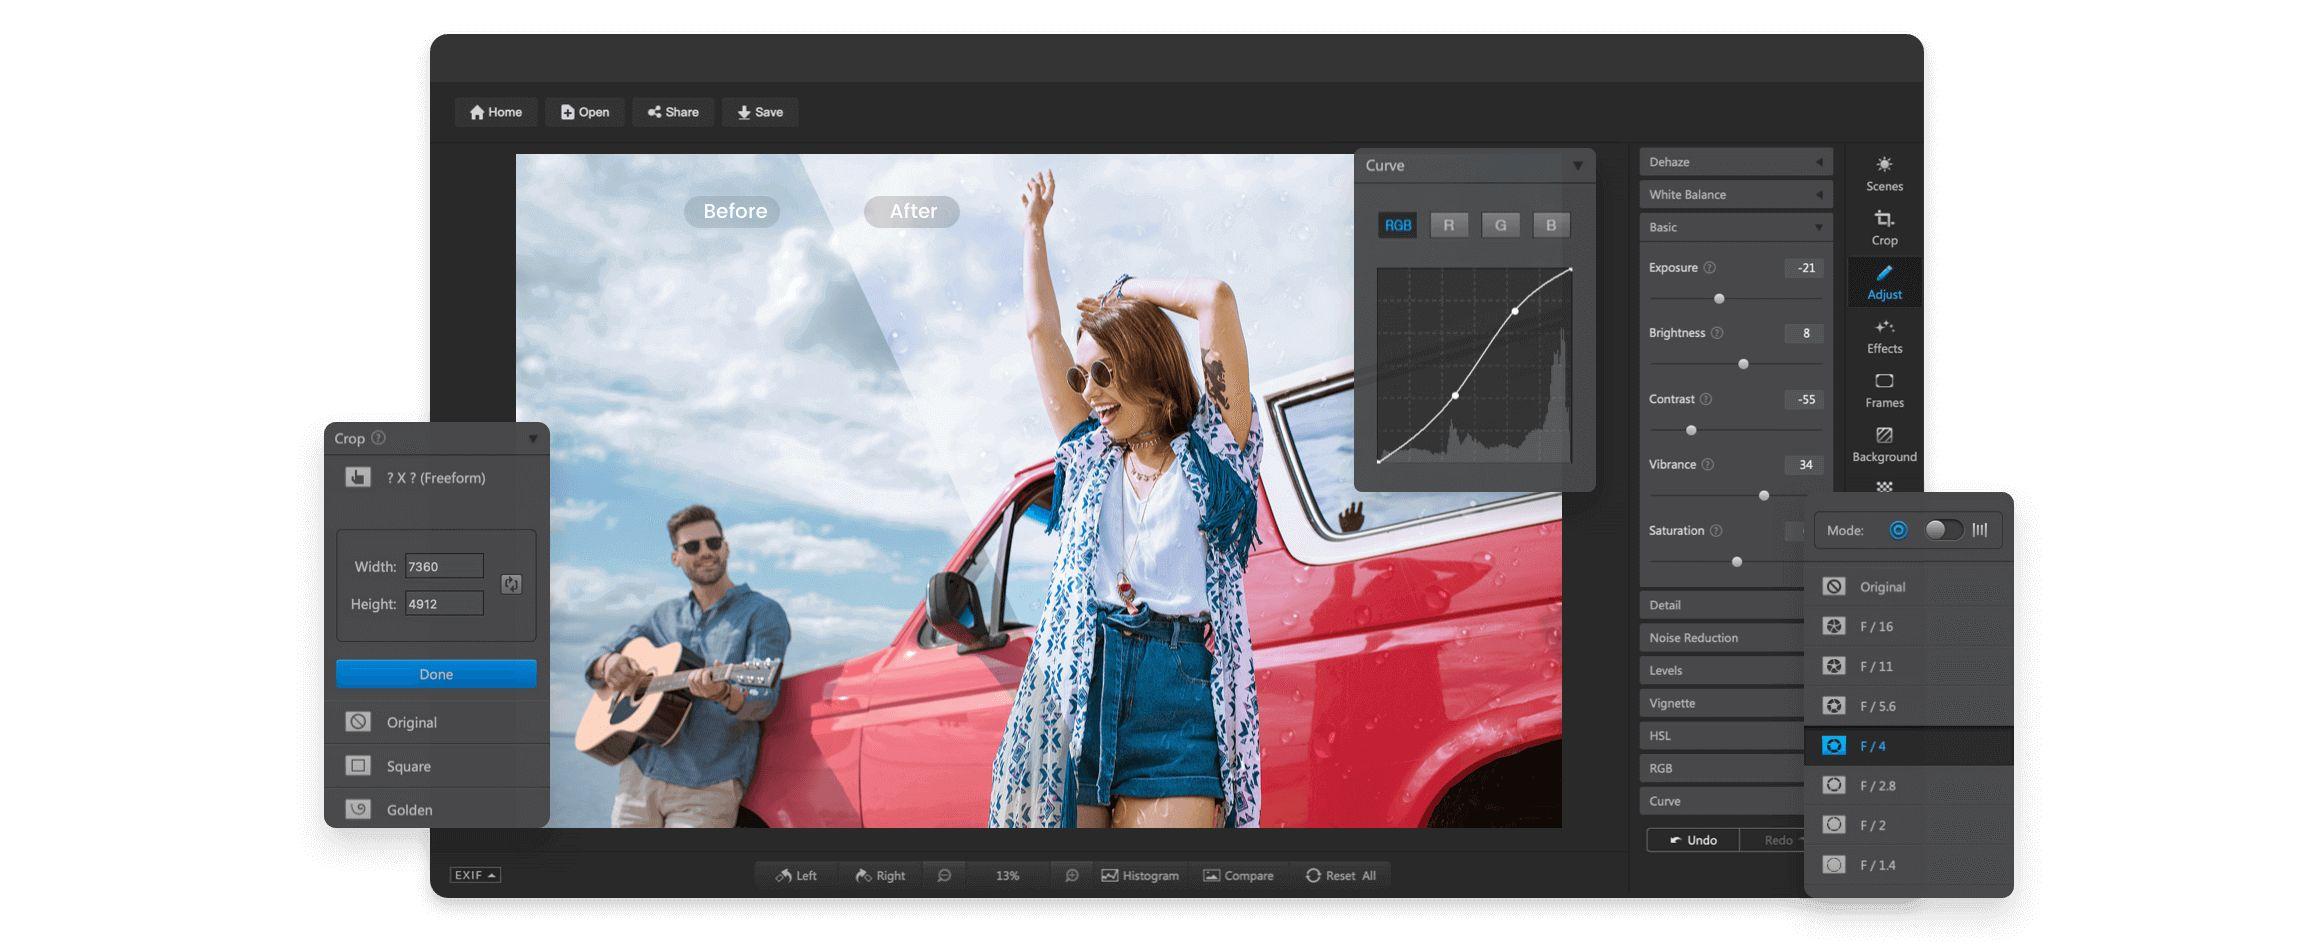Screen dimensions: 2320x946
Task: Click the crop Width input field
Action: (x=444, y=565)
